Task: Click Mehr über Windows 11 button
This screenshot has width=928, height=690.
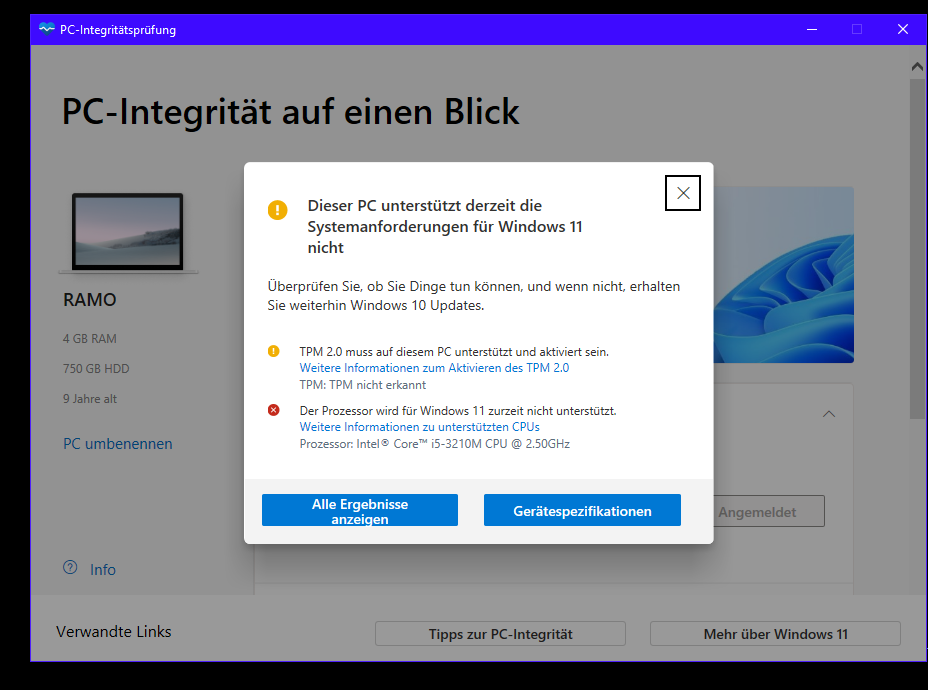Action: tap(775, 634)
